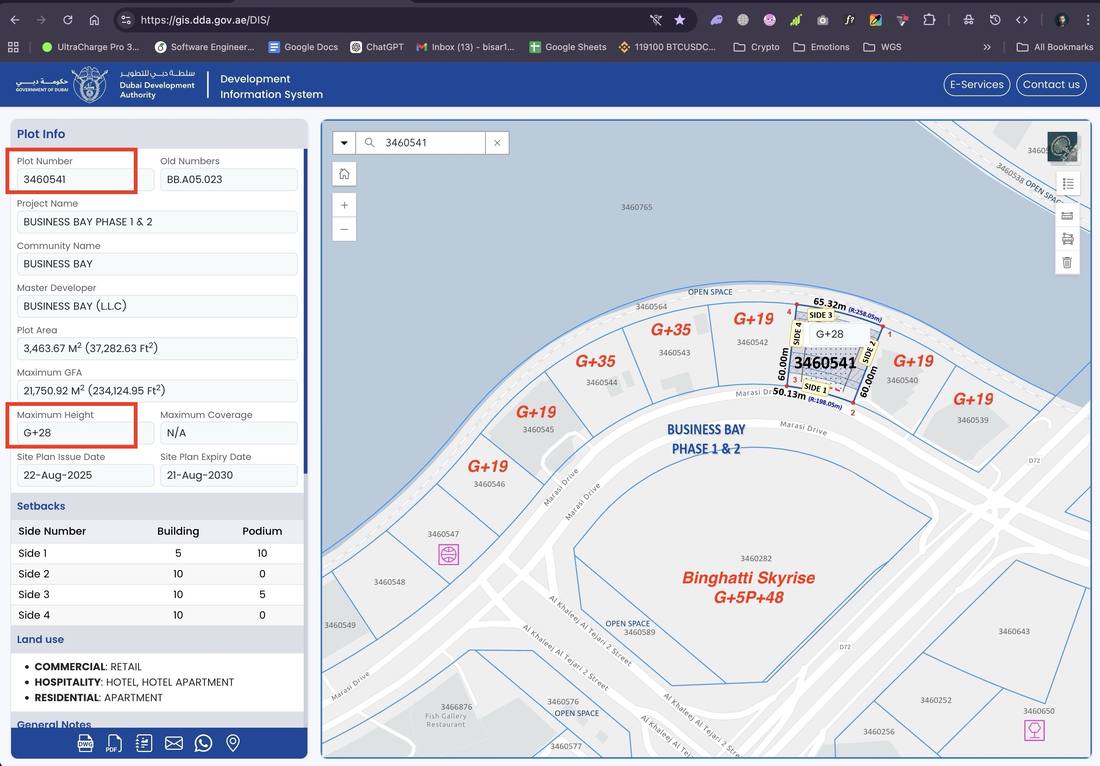Open the browser home page
The height and width of the screenshot is (766, 1100).
[x=94, y=20]
